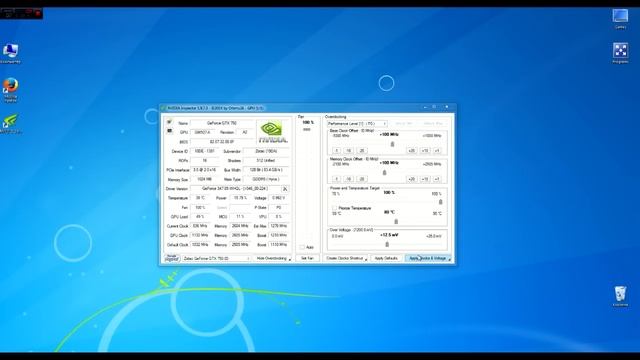
Task: Click the GeForce GTX 750 Name field
Action: pos(222,123)
